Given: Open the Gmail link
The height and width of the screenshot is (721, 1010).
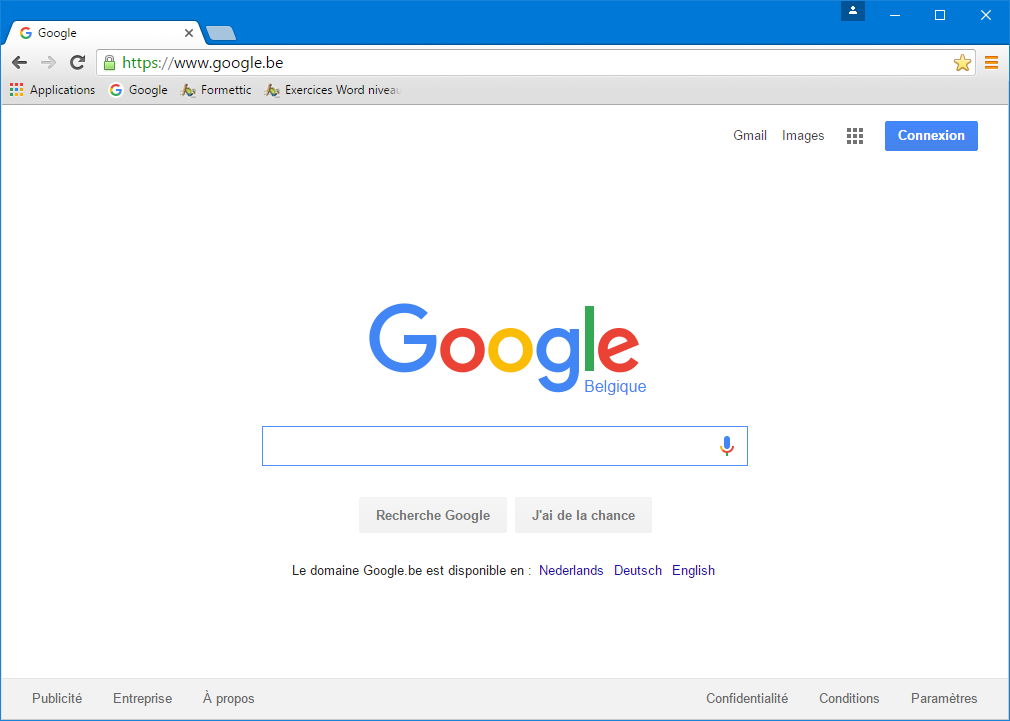Looking at the screenshot, I should click(x=750, y=136).
